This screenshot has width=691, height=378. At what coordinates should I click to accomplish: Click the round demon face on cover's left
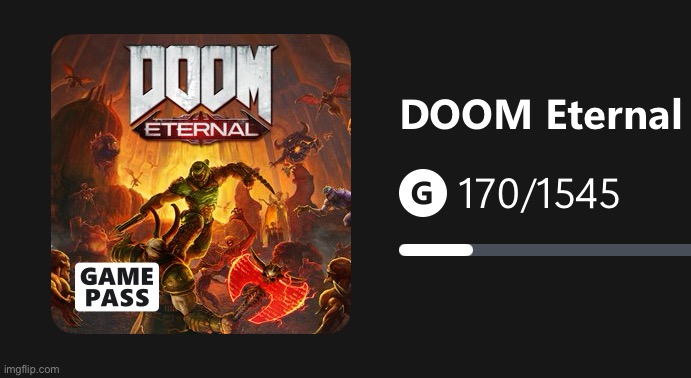[105, 150]
